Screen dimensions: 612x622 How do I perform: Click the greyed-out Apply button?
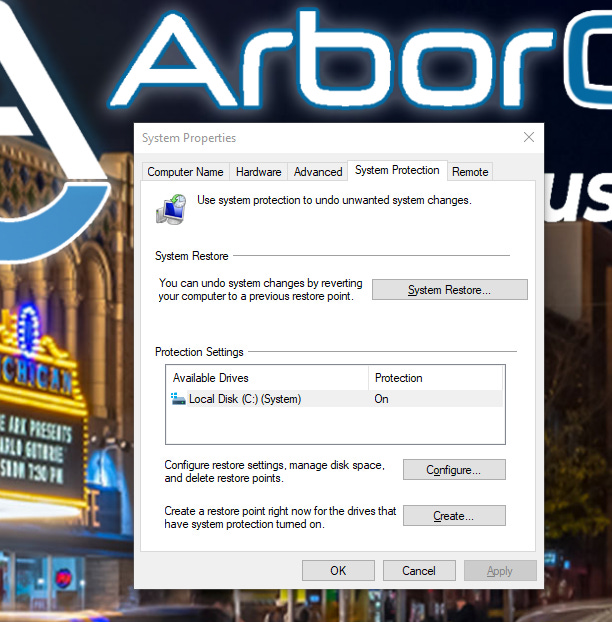click(x=500, y=570)
